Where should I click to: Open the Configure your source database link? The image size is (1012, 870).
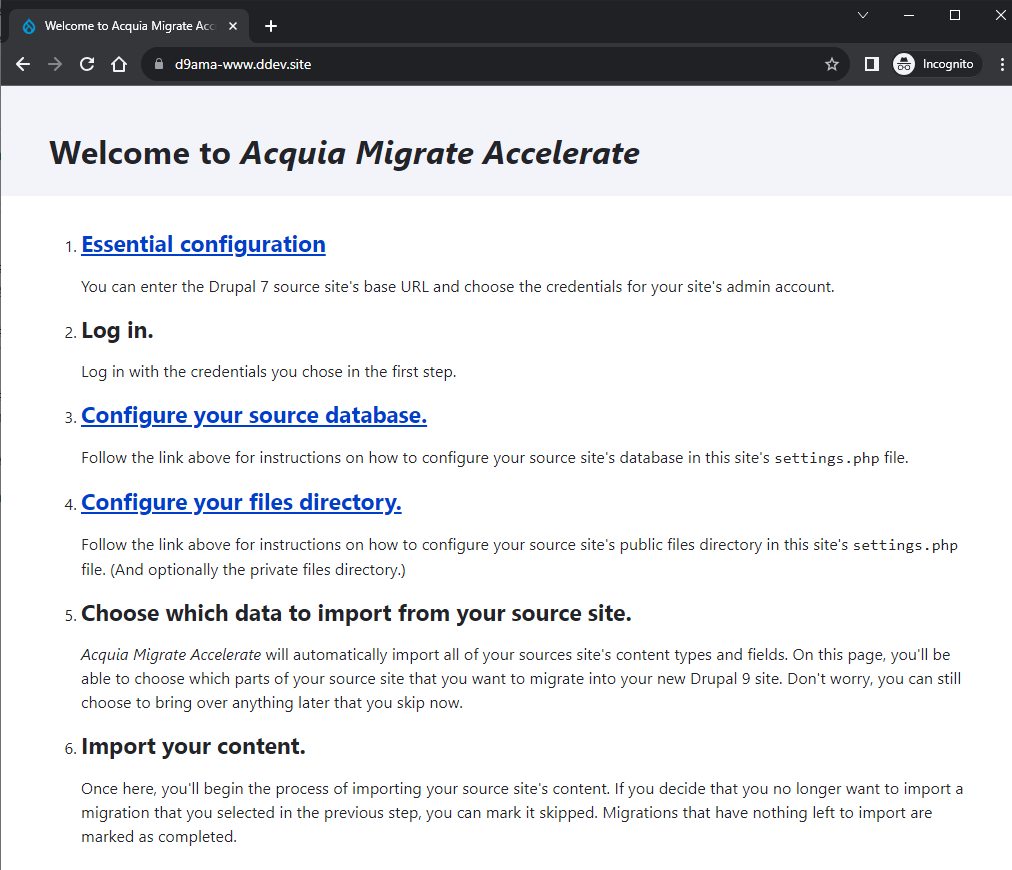click(x=253, y=415)
